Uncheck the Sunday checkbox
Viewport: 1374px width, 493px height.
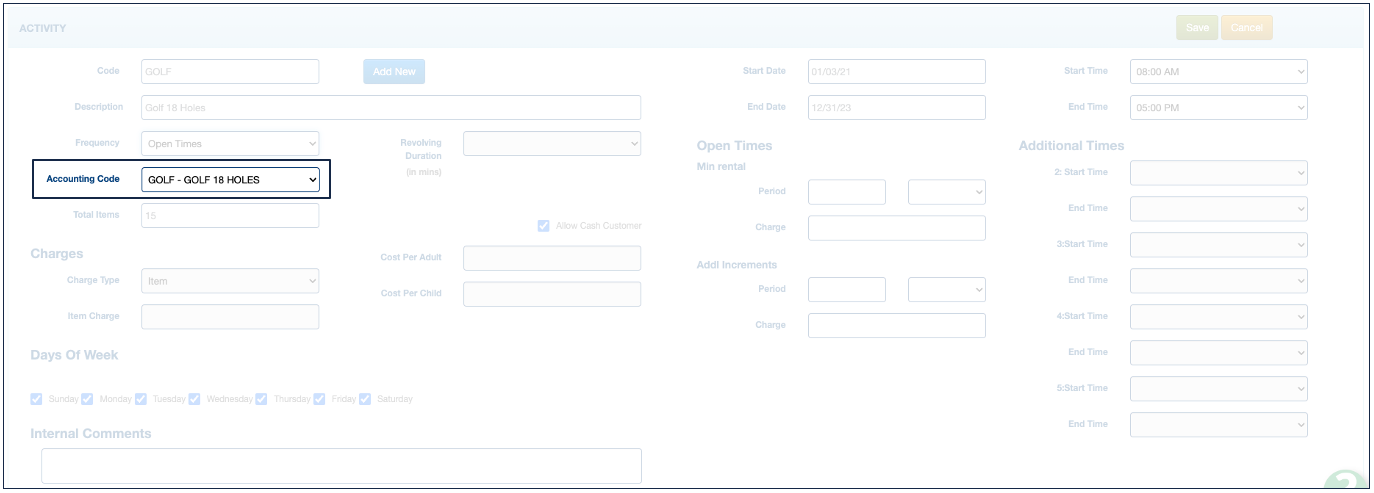pos(37,399)
